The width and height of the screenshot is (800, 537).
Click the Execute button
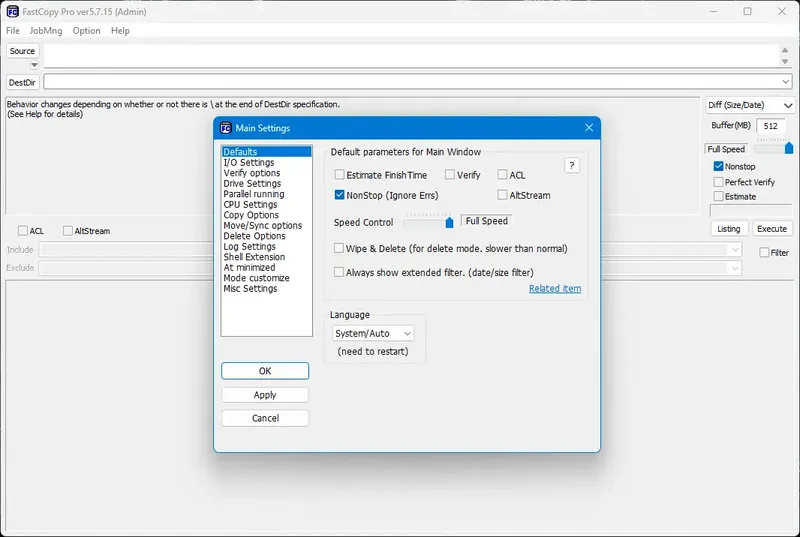point(772,229)
